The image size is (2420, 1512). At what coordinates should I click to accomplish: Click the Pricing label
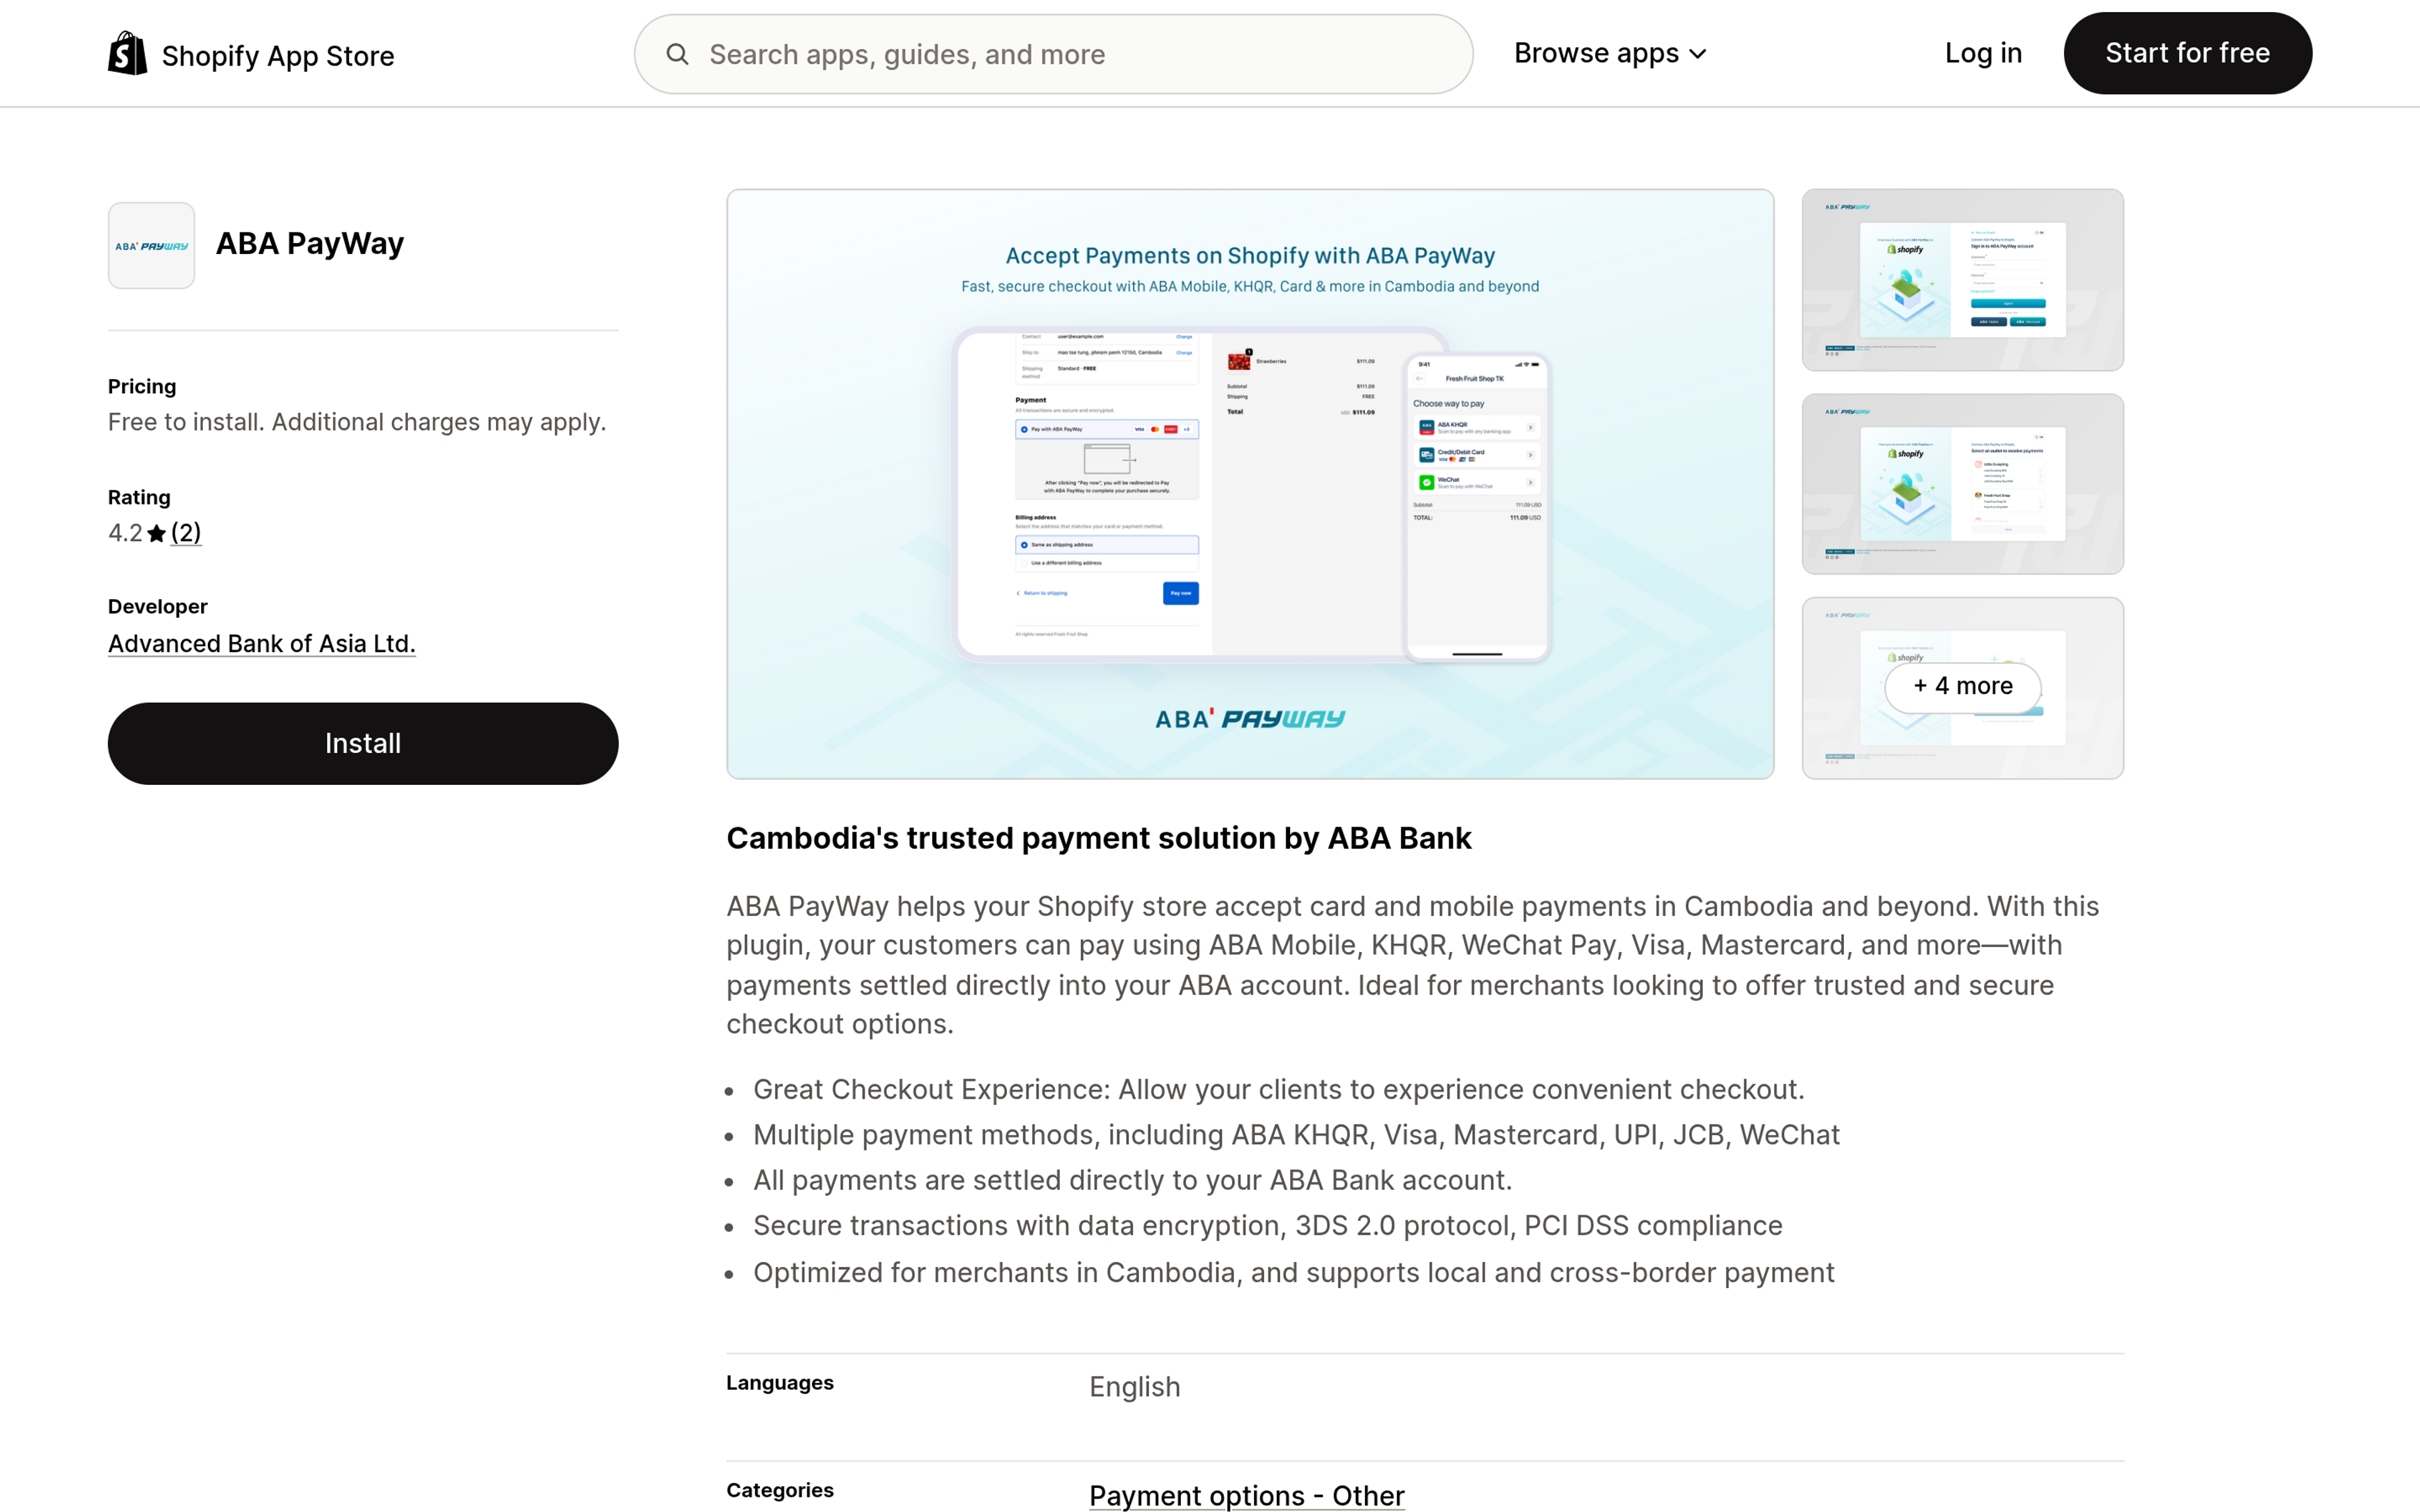tap(142, 386)
